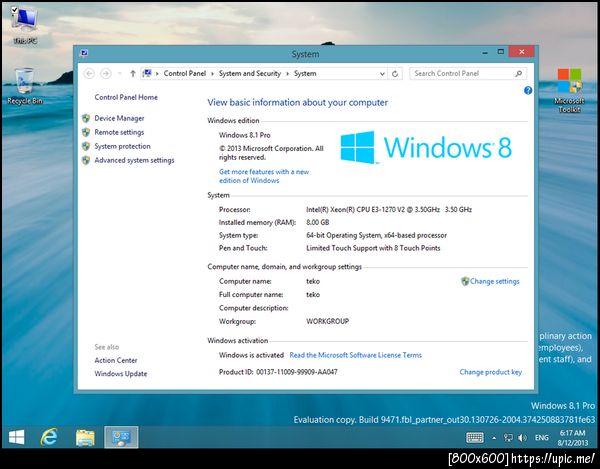Click Get more features with new edition

click(264, 176)
